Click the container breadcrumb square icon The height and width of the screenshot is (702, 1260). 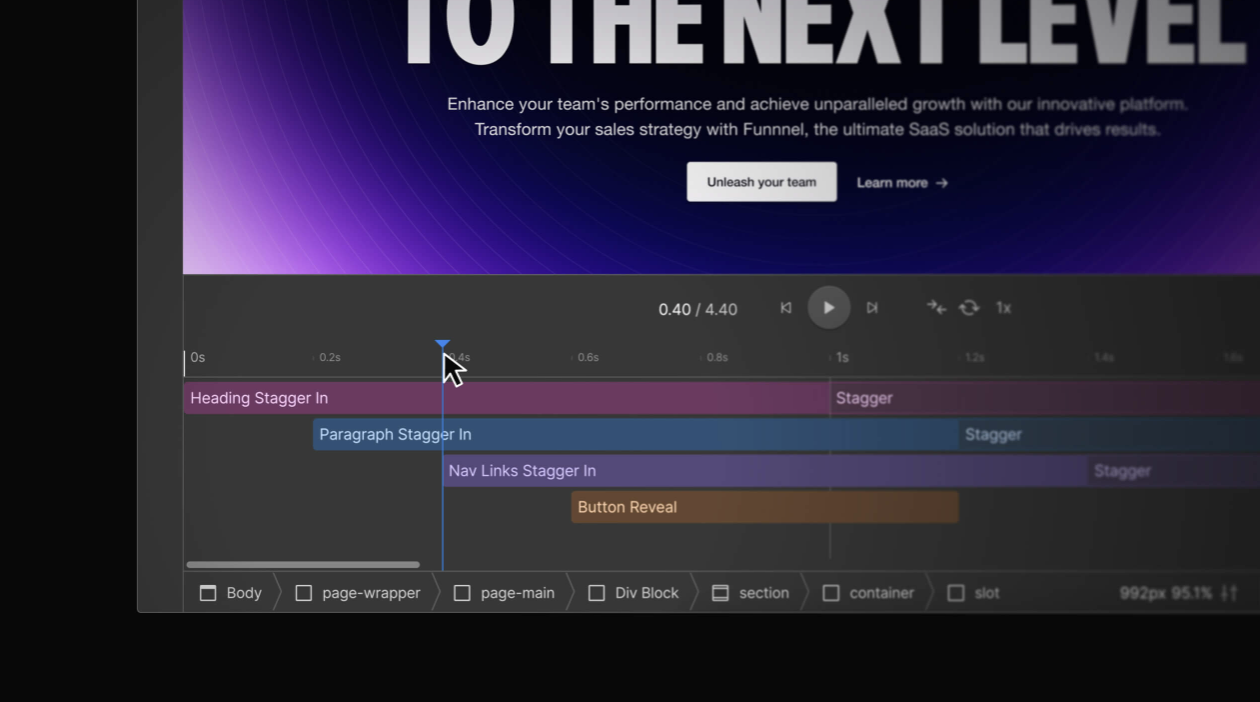click(x=831, y=593)
